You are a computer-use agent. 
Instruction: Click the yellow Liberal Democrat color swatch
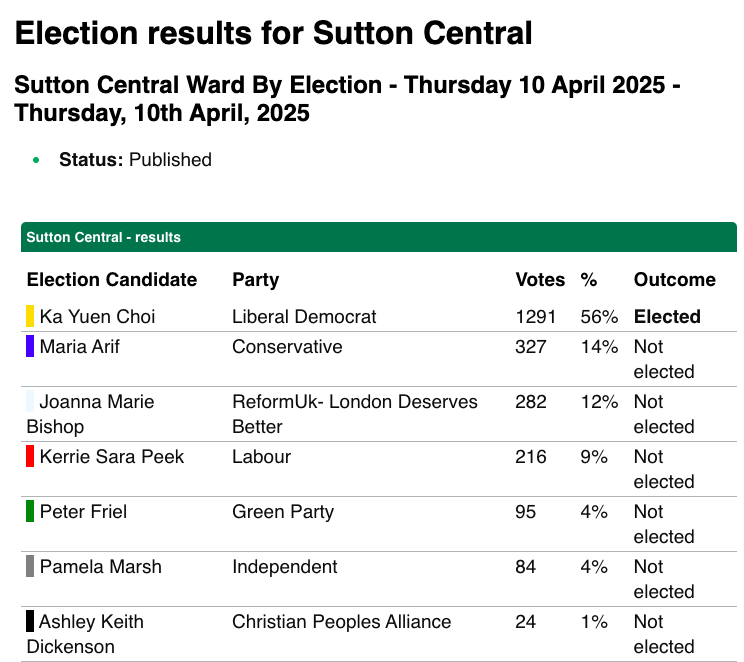30,317
